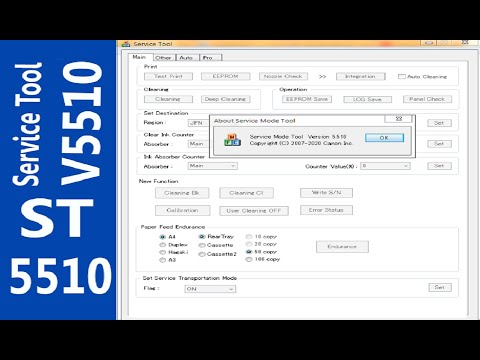The image size is (480, 360).
Task: Click the Copyright 2007-2020 Canon Inc. text
Action: [301, 143]
